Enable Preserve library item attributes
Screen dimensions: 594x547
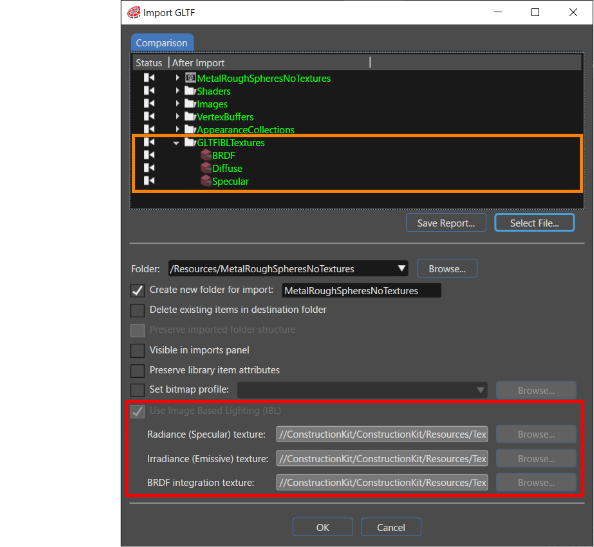pos(137,370)
